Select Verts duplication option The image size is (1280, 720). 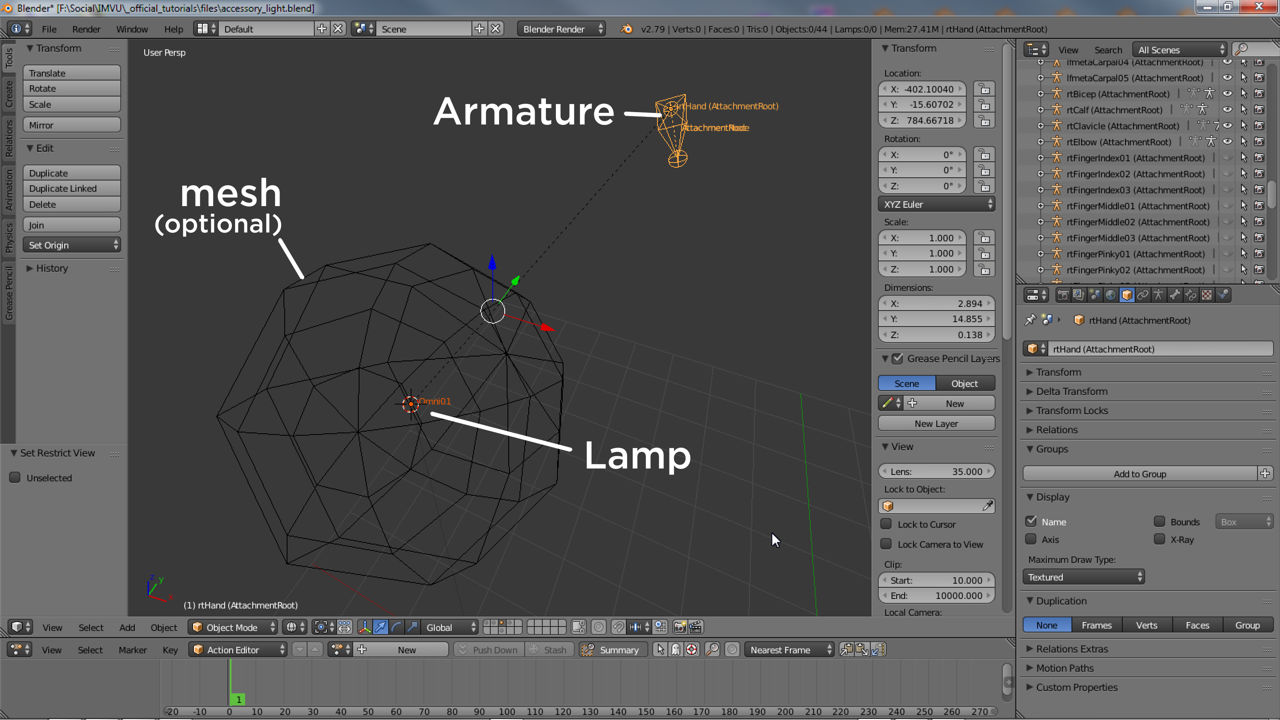(x=1147, y=625)
